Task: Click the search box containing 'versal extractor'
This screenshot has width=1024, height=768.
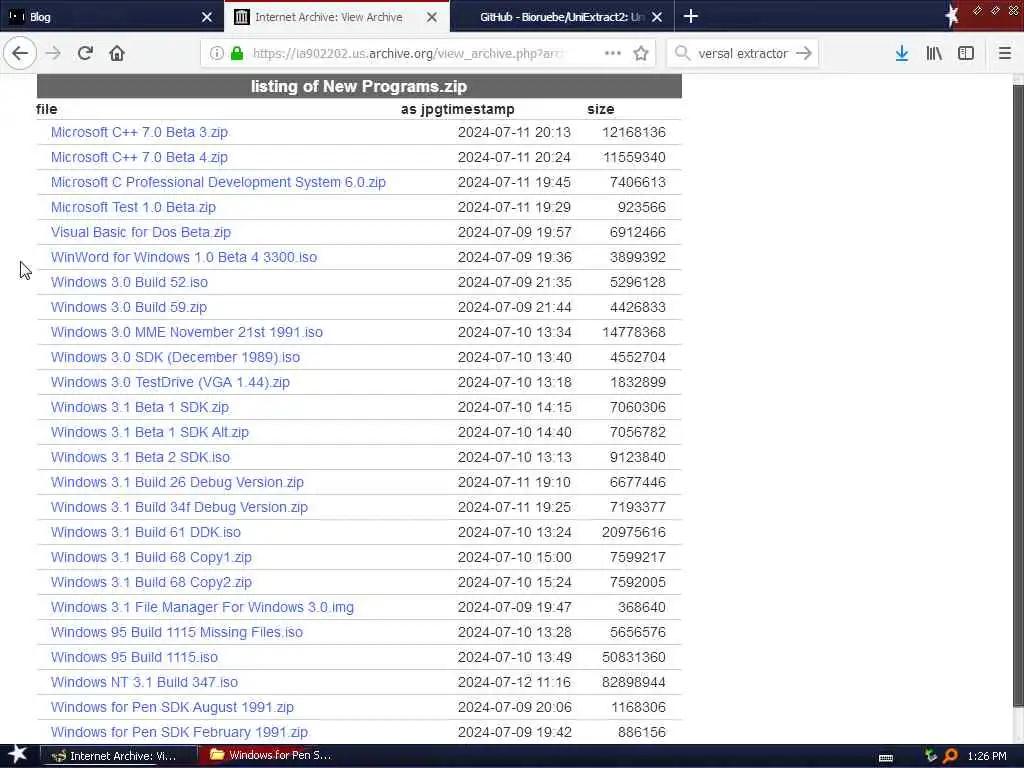Action: [743, 53]
